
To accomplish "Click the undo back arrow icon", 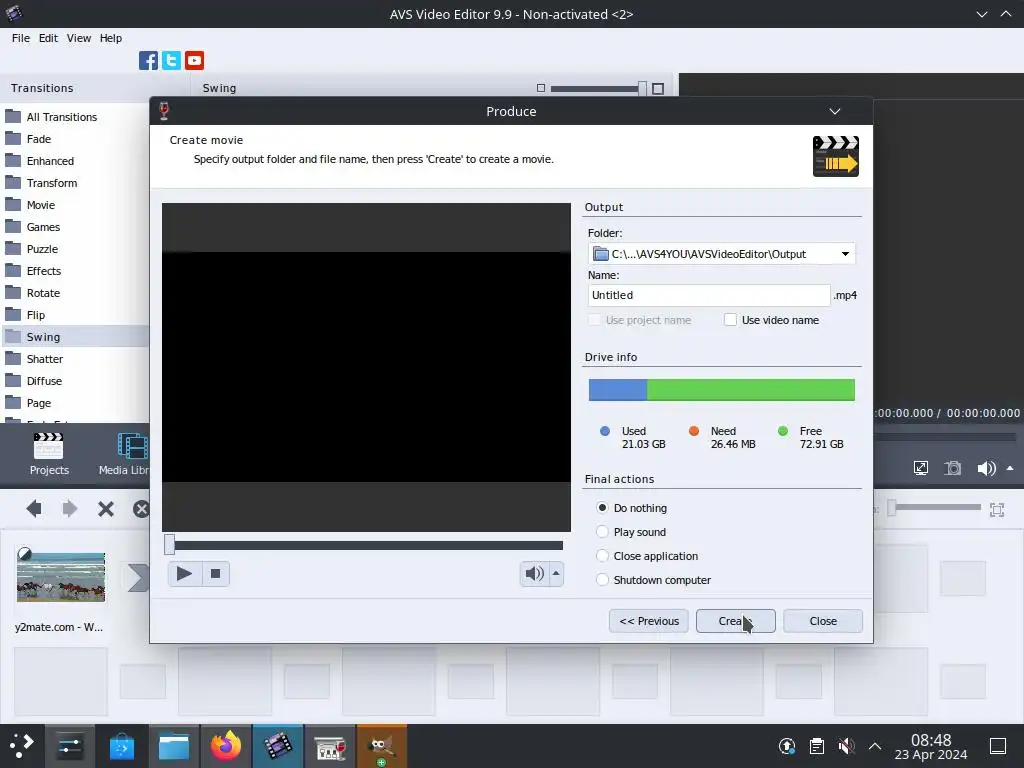I will pyautogui.click(x=34, y=509).
